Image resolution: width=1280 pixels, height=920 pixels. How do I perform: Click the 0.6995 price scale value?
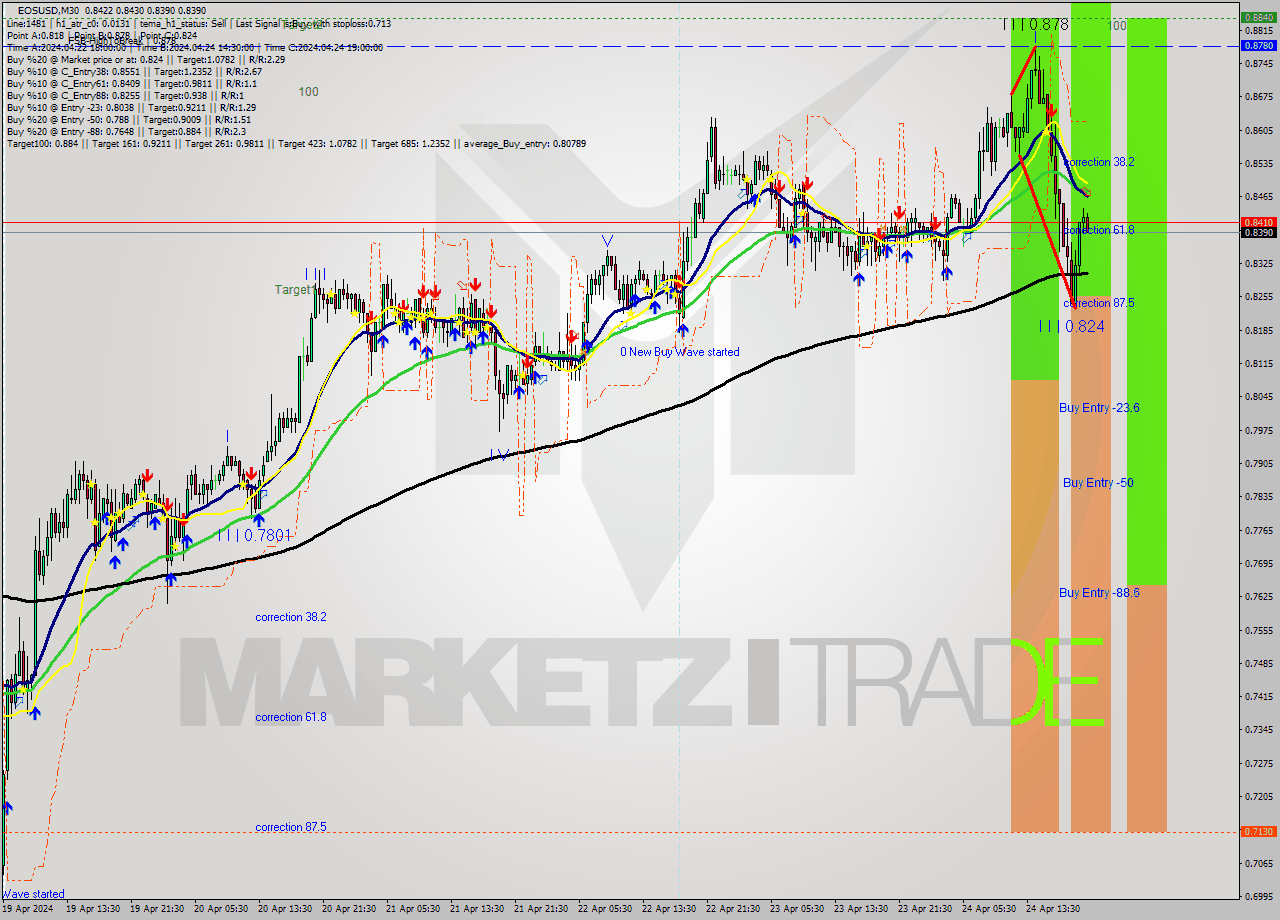(x=1257, y=896)
